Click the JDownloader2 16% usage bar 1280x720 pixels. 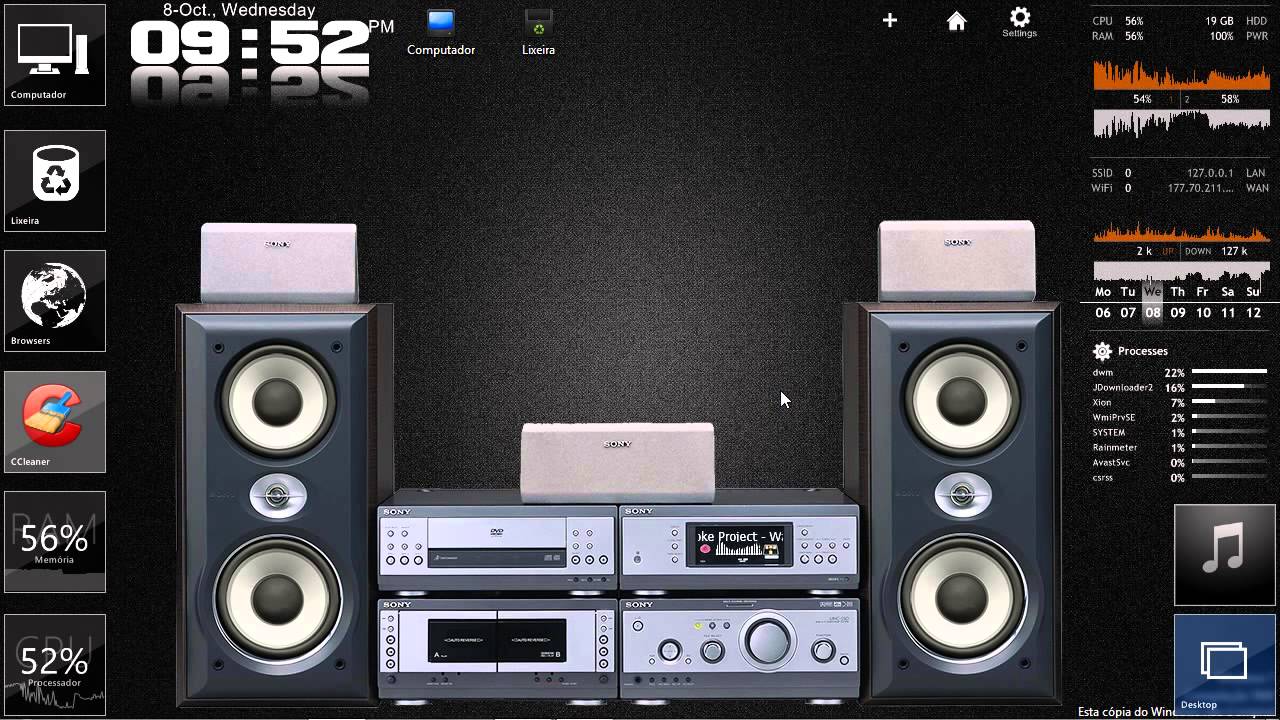coord(1230,387)
